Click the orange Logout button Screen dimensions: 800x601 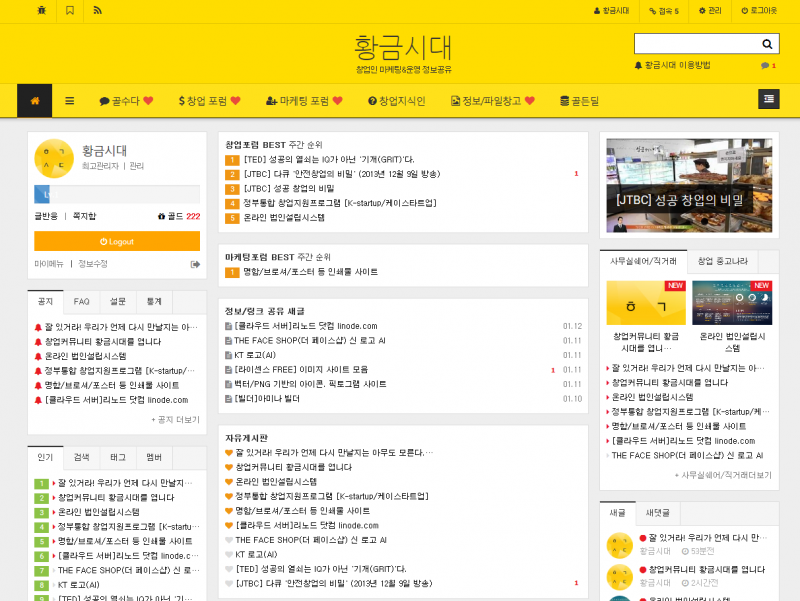(x=117, y=241)
